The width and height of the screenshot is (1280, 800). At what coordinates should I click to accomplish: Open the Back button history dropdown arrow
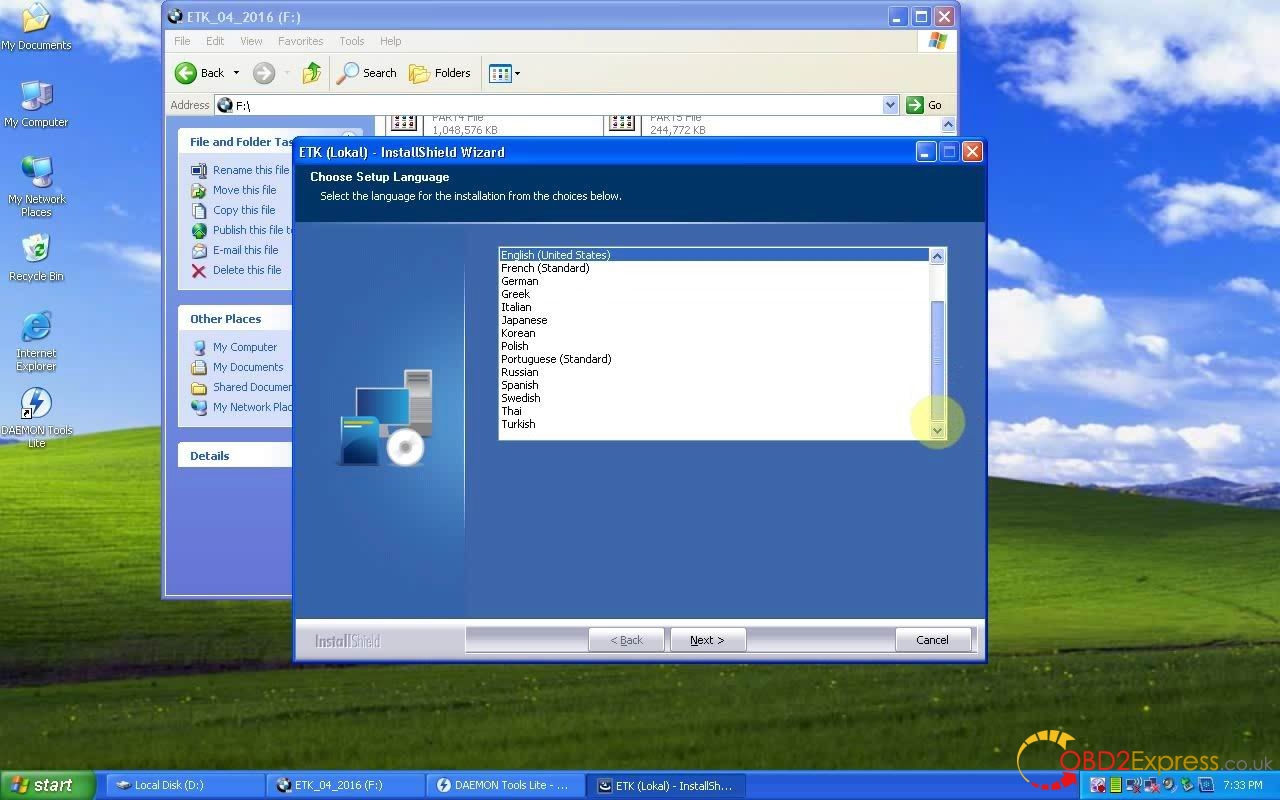click(x=237, y=73)
